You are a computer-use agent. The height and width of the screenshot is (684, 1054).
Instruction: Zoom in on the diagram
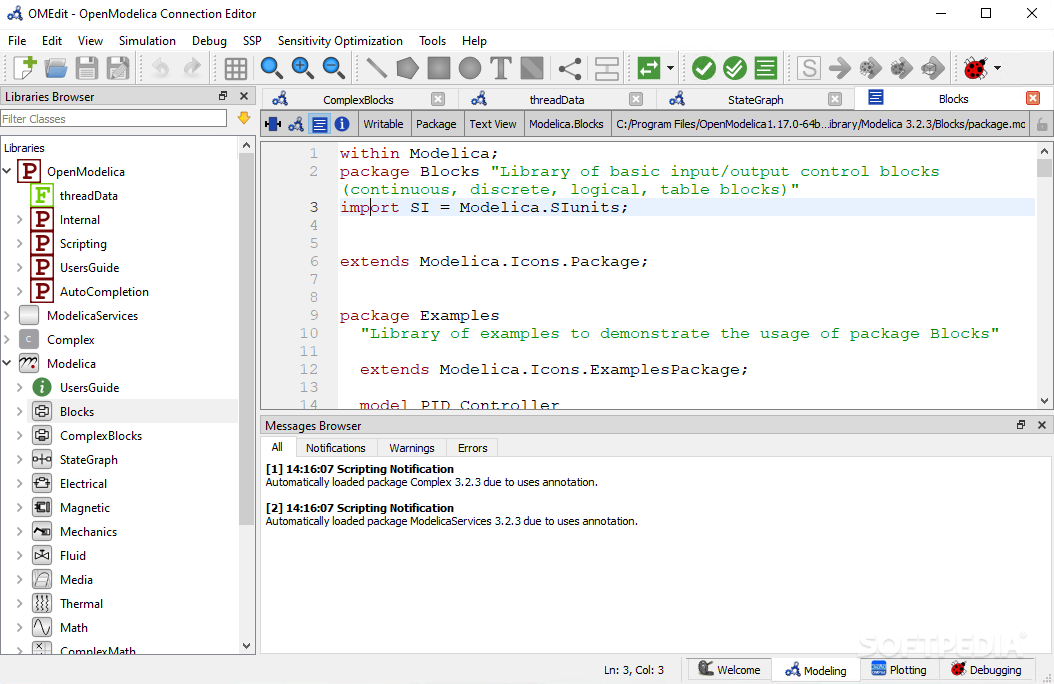click(x=302, y=68)
